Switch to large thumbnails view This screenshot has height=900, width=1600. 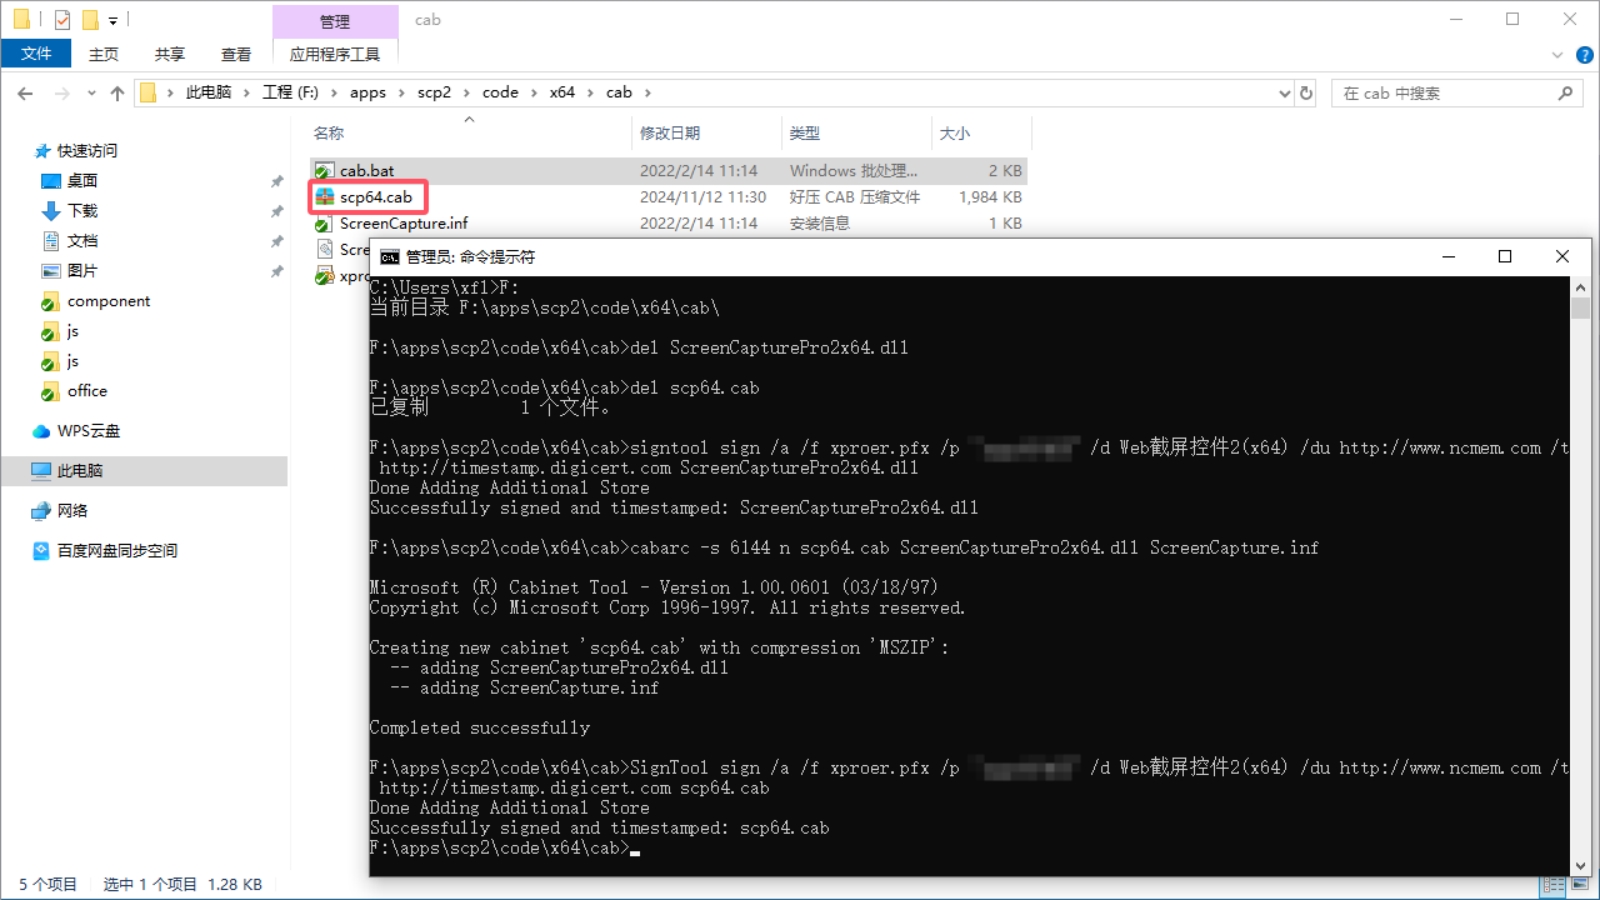pos(1580,885)
